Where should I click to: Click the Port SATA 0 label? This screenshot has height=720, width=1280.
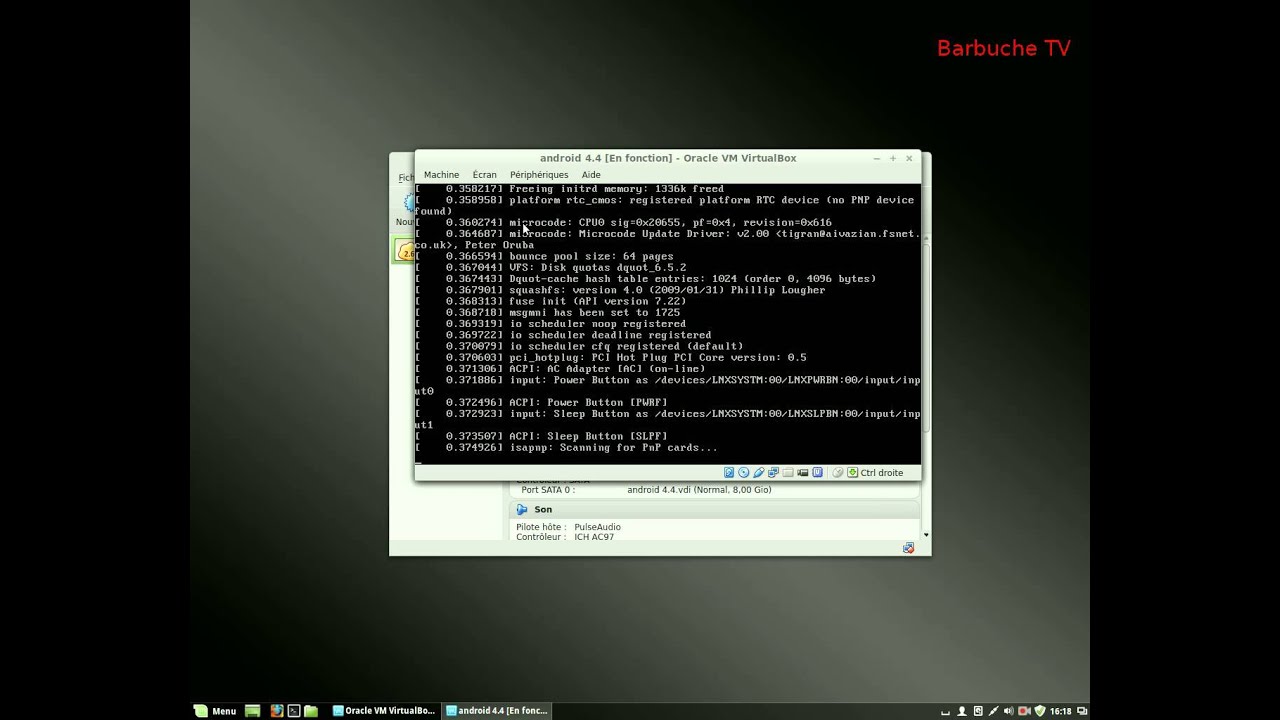coord(547,490)
